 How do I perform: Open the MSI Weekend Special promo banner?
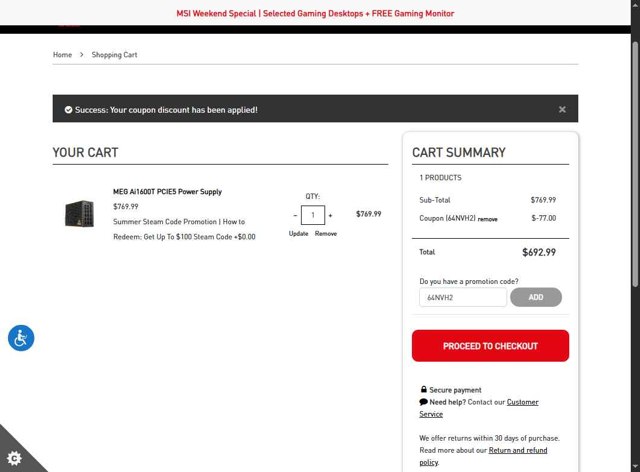tap(315, 13)
